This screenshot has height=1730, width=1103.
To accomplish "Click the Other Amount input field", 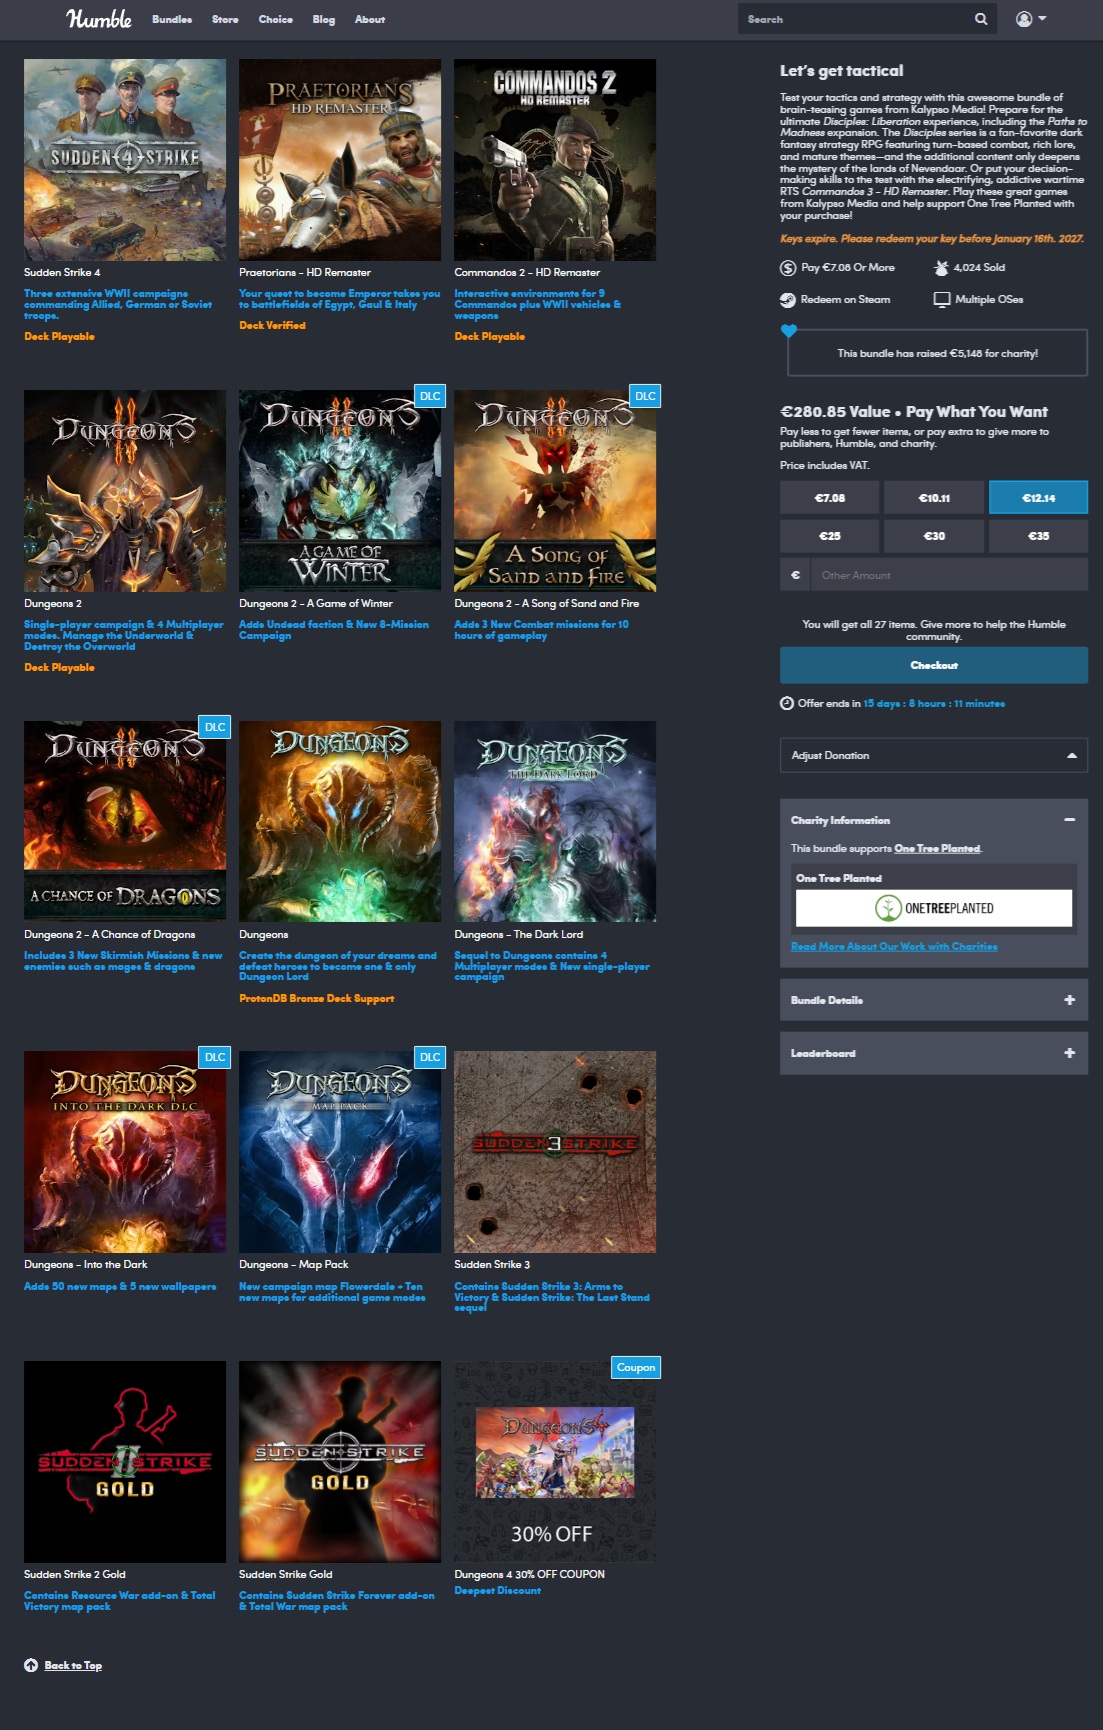I will click(949, 575).
